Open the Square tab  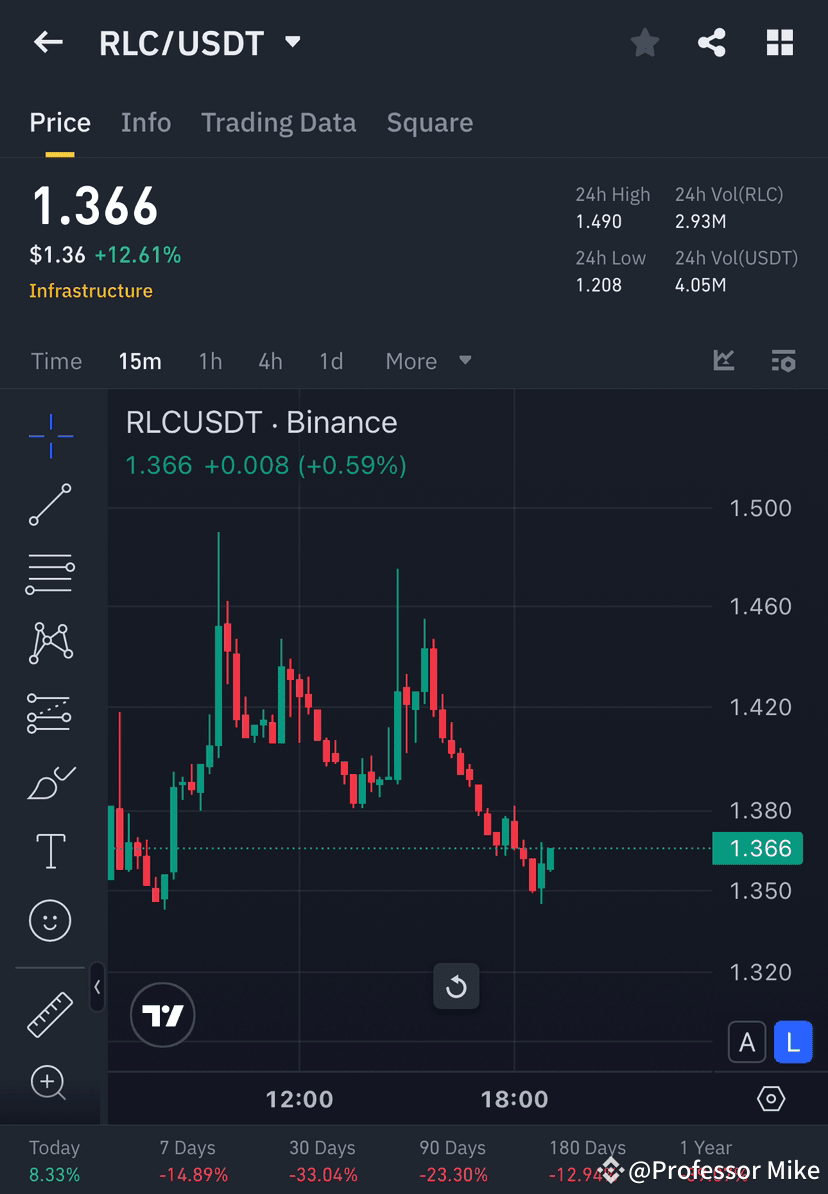pos(429,122)
